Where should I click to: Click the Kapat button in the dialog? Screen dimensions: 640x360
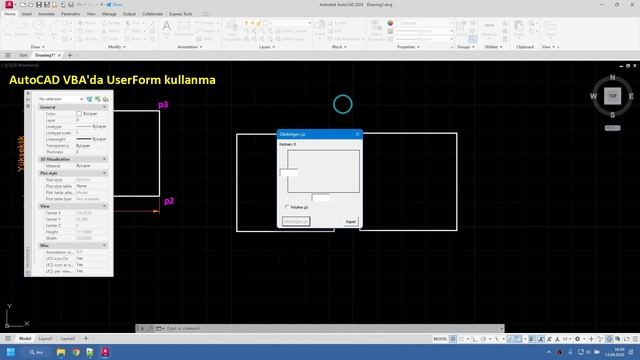click(351, 221)
